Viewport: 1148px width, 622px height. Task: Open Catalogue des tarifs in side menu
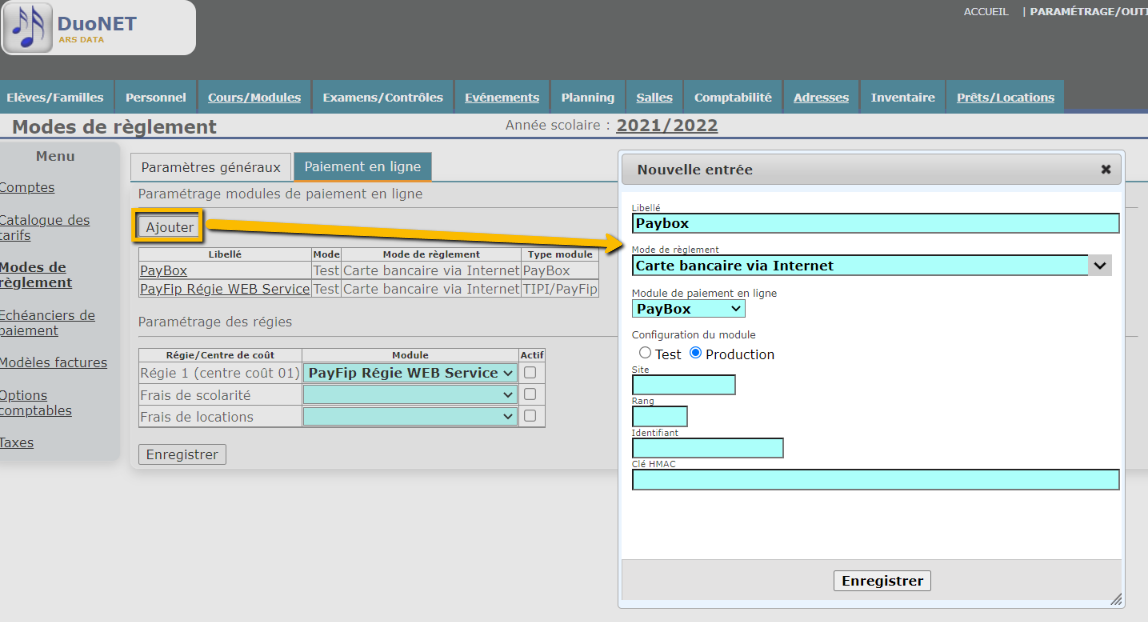pyautogui.click(x=45, y=228)
